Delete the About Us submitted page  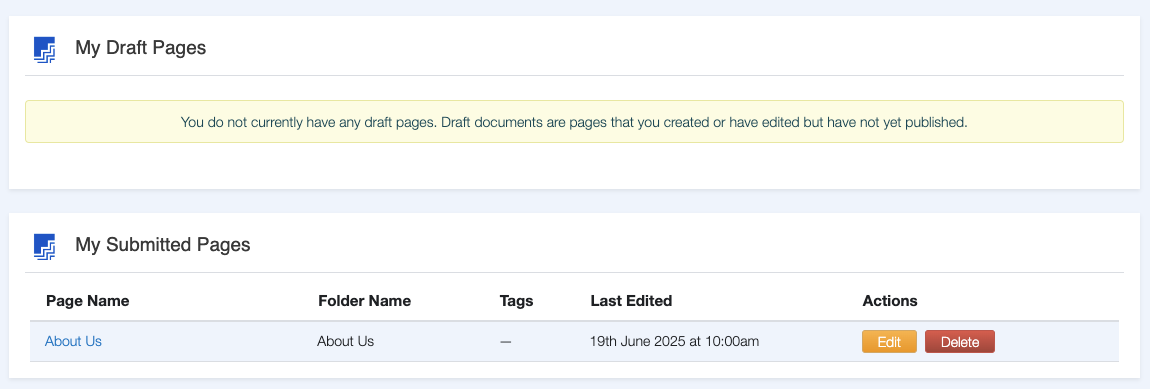960,342
